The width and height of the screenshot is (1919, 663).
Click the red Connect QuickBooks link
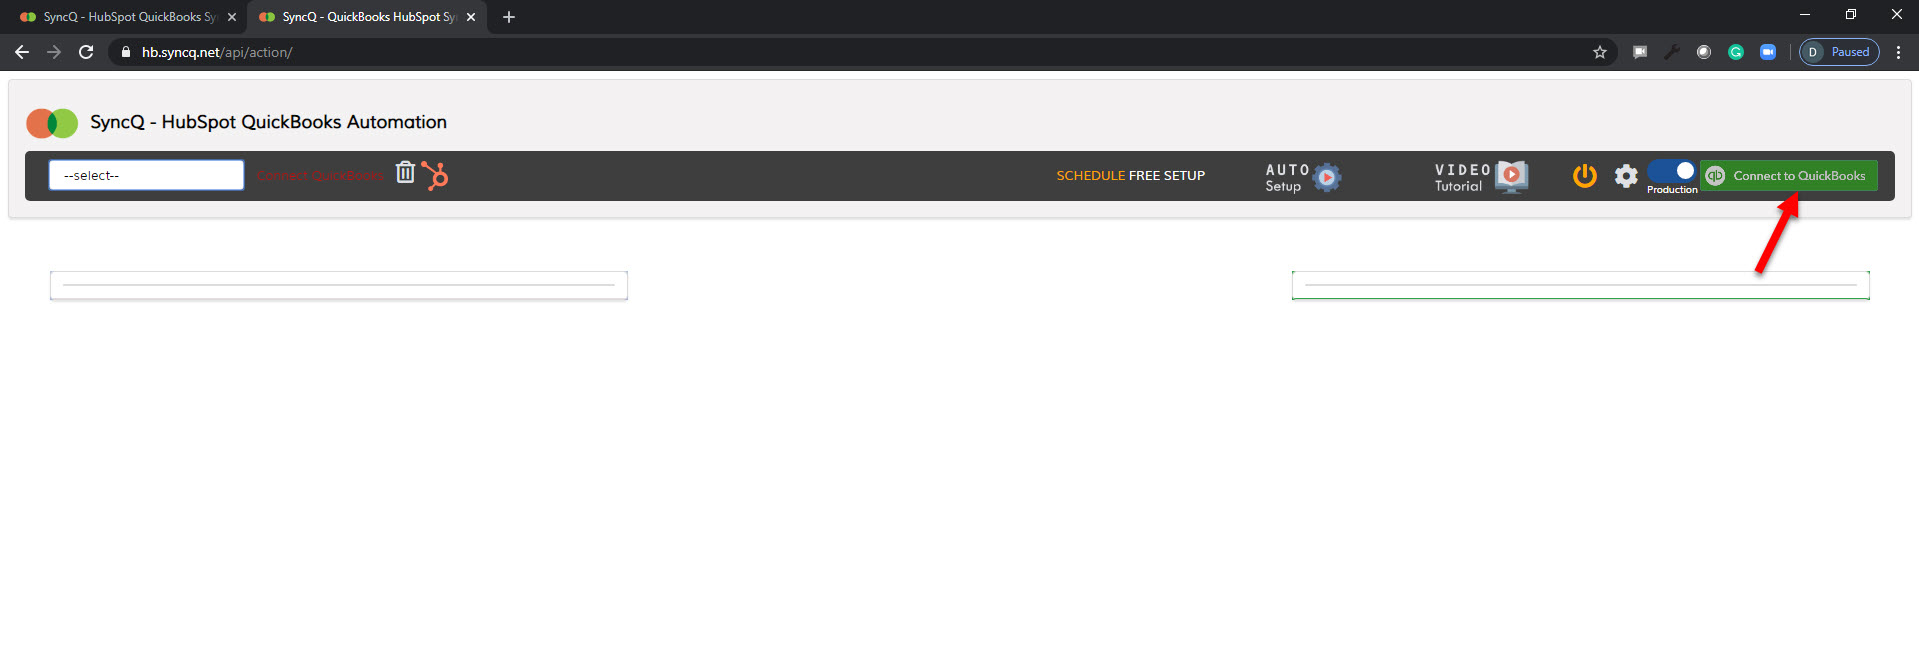click(320, 176)
